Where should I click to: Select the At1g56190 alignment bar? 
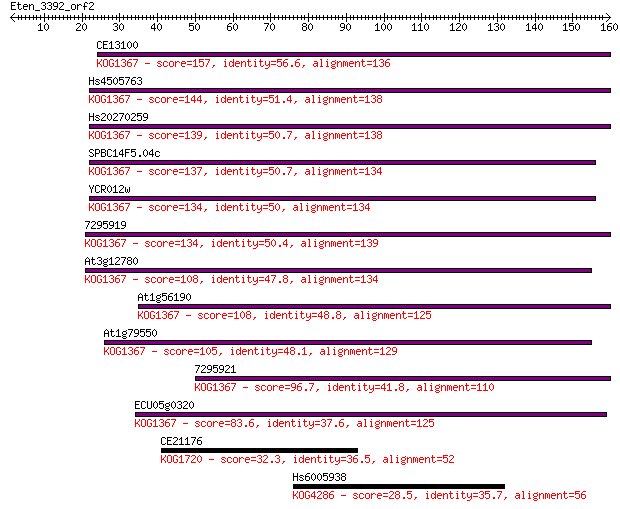[x=374, y=307]
